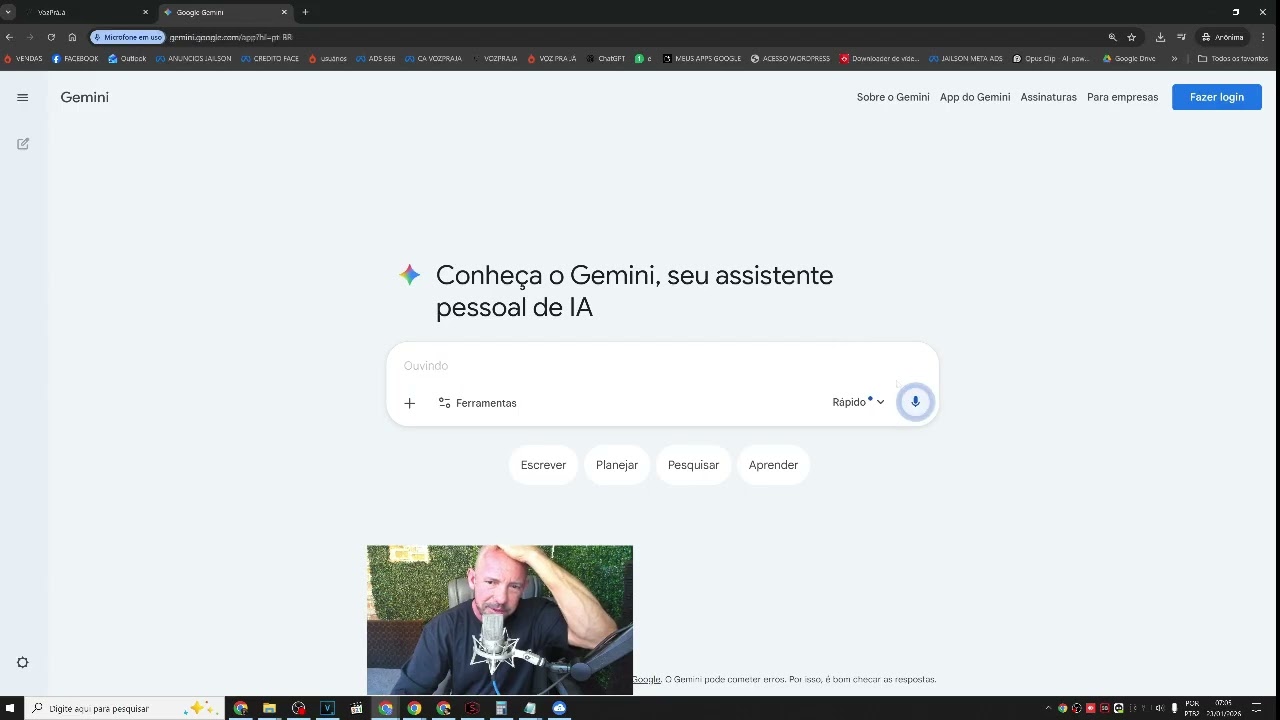The height and width of the screenshot is (720, 1280).
Task: Close the VozPraJa tab
Action: [145, 12]
